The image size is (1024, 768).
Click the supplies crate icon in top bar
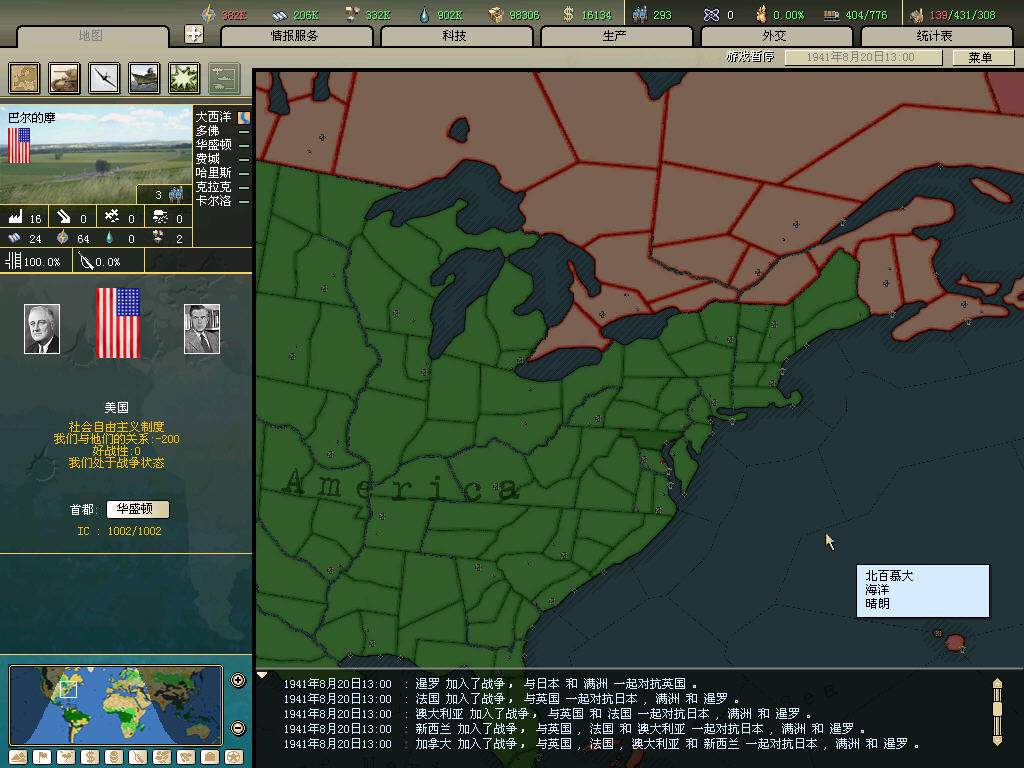point(496,14)
